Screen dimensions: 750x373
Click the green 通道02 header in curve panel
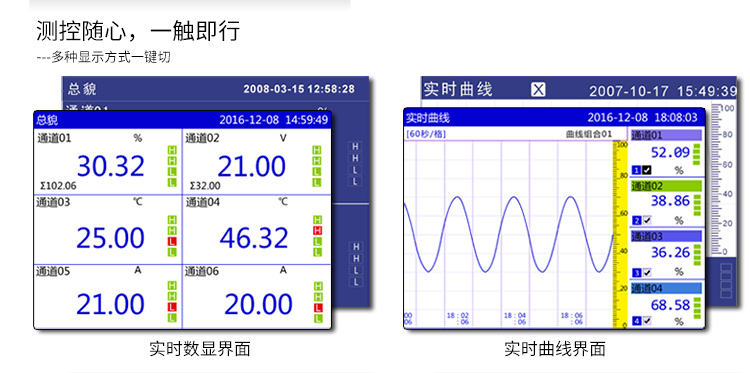pyautogui.click(x=666, y=186)
